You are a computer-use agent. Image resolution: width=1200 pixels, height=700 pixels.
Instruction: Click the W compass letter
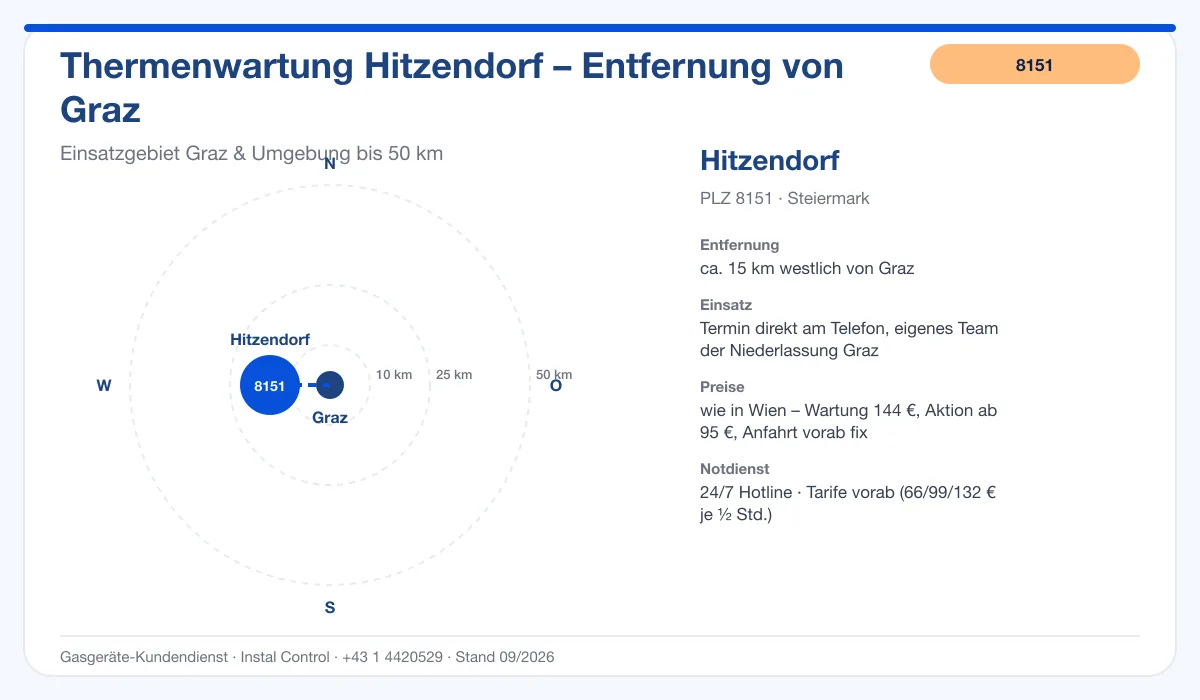pyautogui.click(x=104, y=386)
